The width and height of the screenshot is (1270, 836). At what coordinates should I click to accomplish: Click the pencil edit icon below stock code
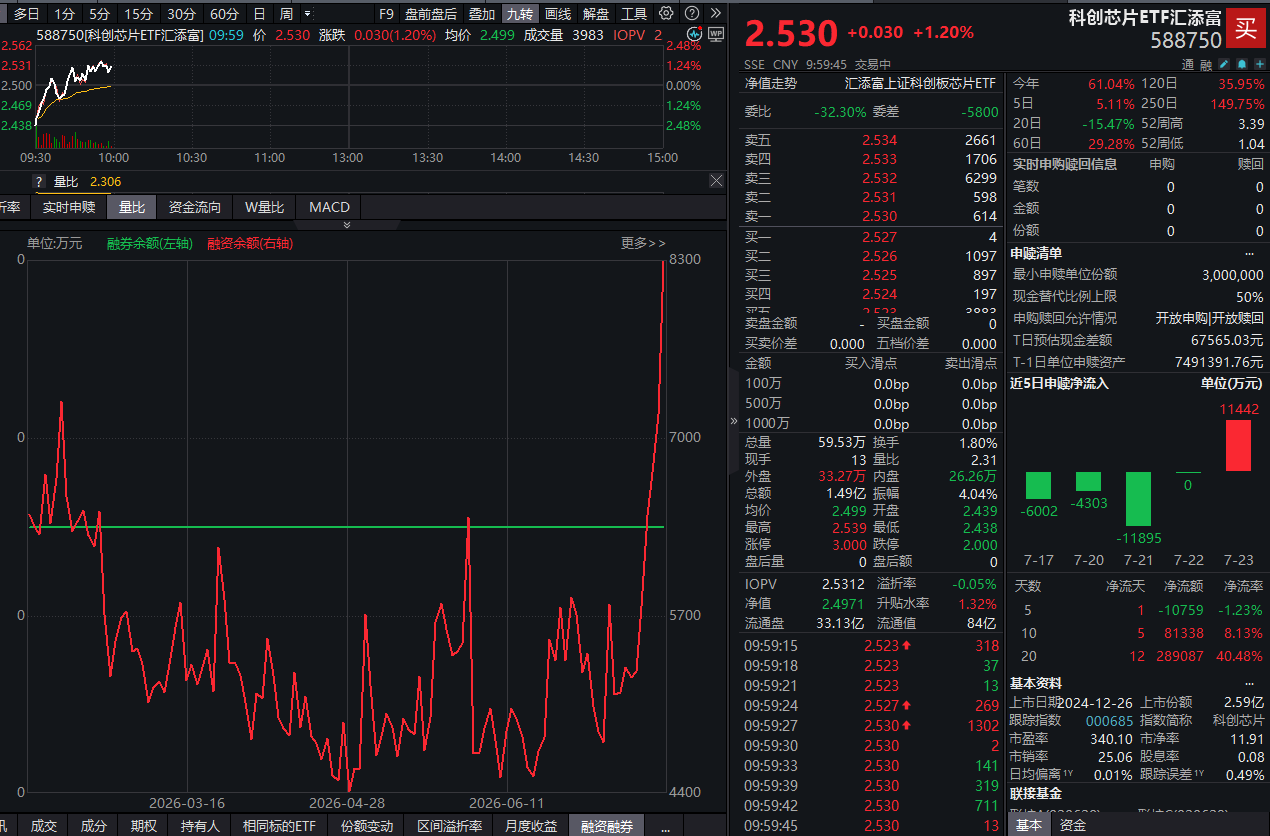(1224, 64)
